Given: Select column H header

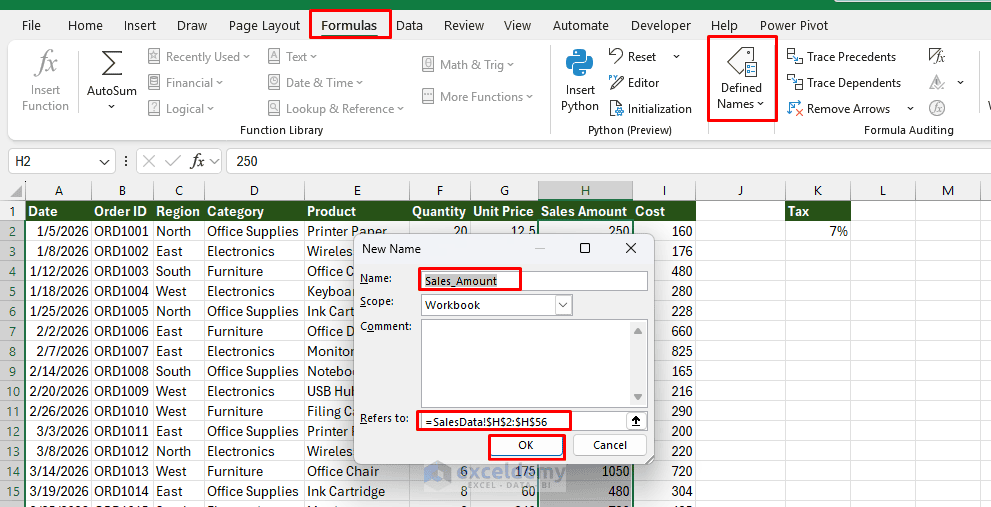Looking at the screenshot, I should tap(585, 191).
